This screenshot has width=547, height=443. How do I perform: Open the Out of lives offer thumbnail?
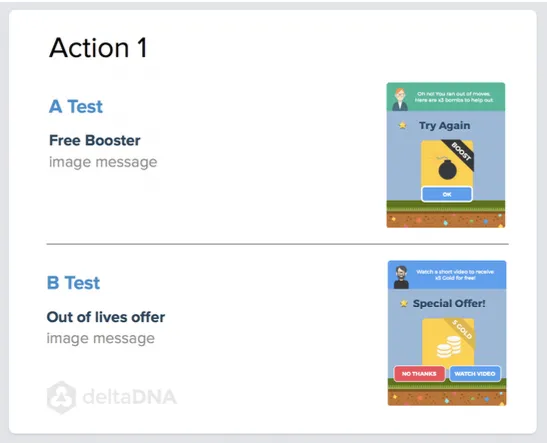coord(447,333)
